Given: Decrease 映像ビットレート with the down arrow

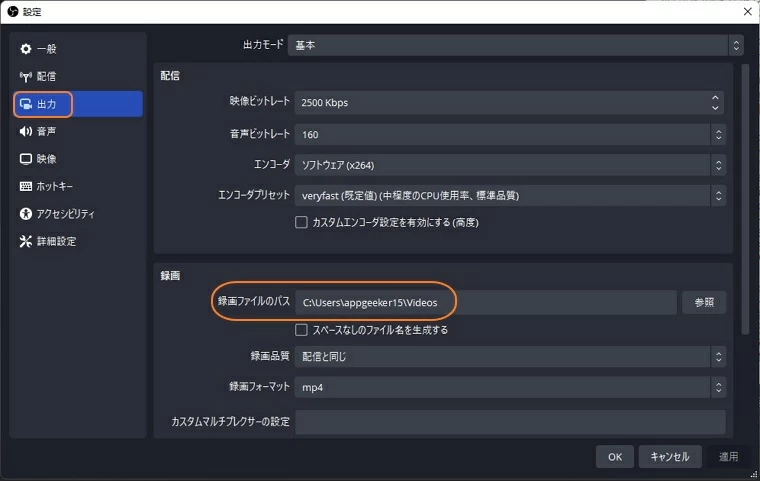Looking at the screenshot, I should click(x=715, y=108).
